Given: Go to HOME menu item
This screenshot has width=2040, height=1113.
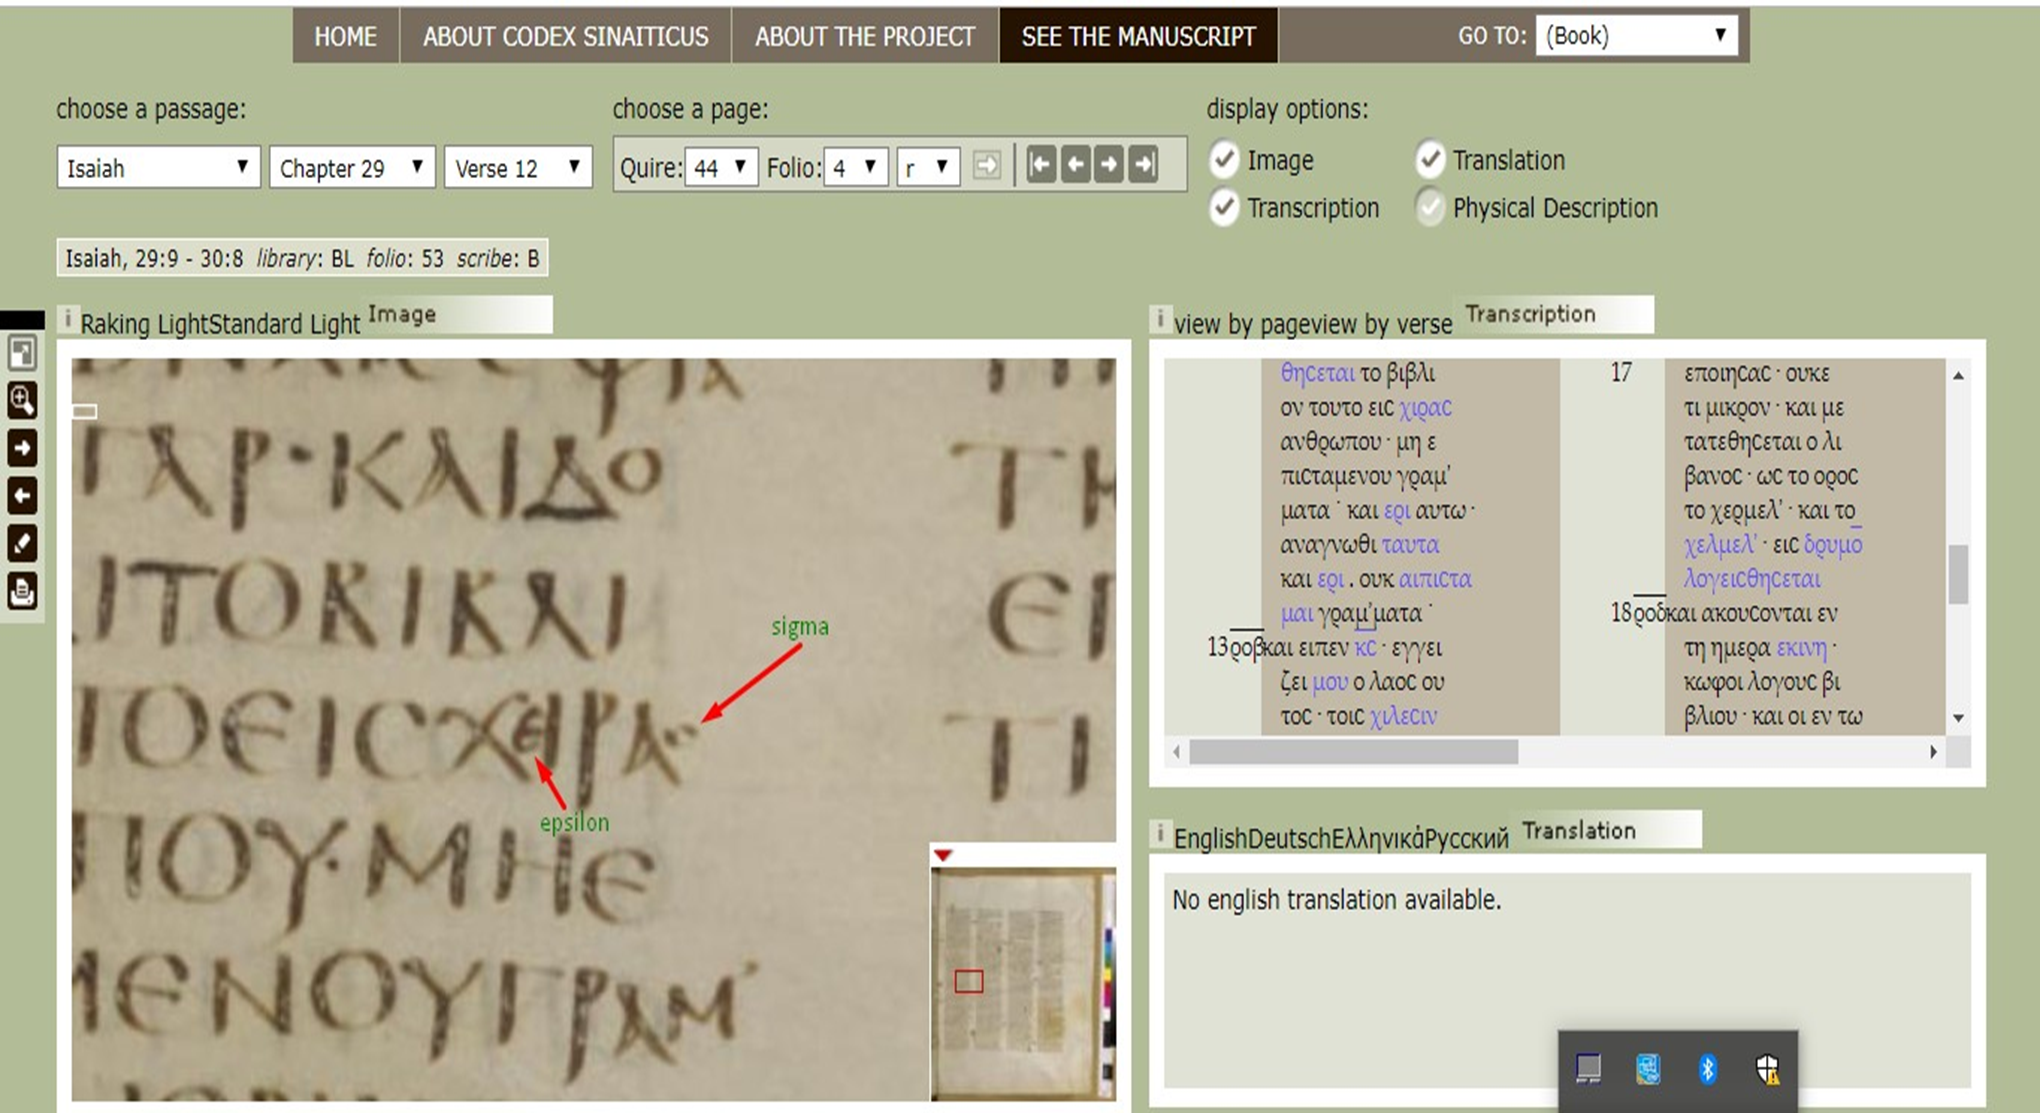Looking at the screenshot, I should click(x=346, y=36).
